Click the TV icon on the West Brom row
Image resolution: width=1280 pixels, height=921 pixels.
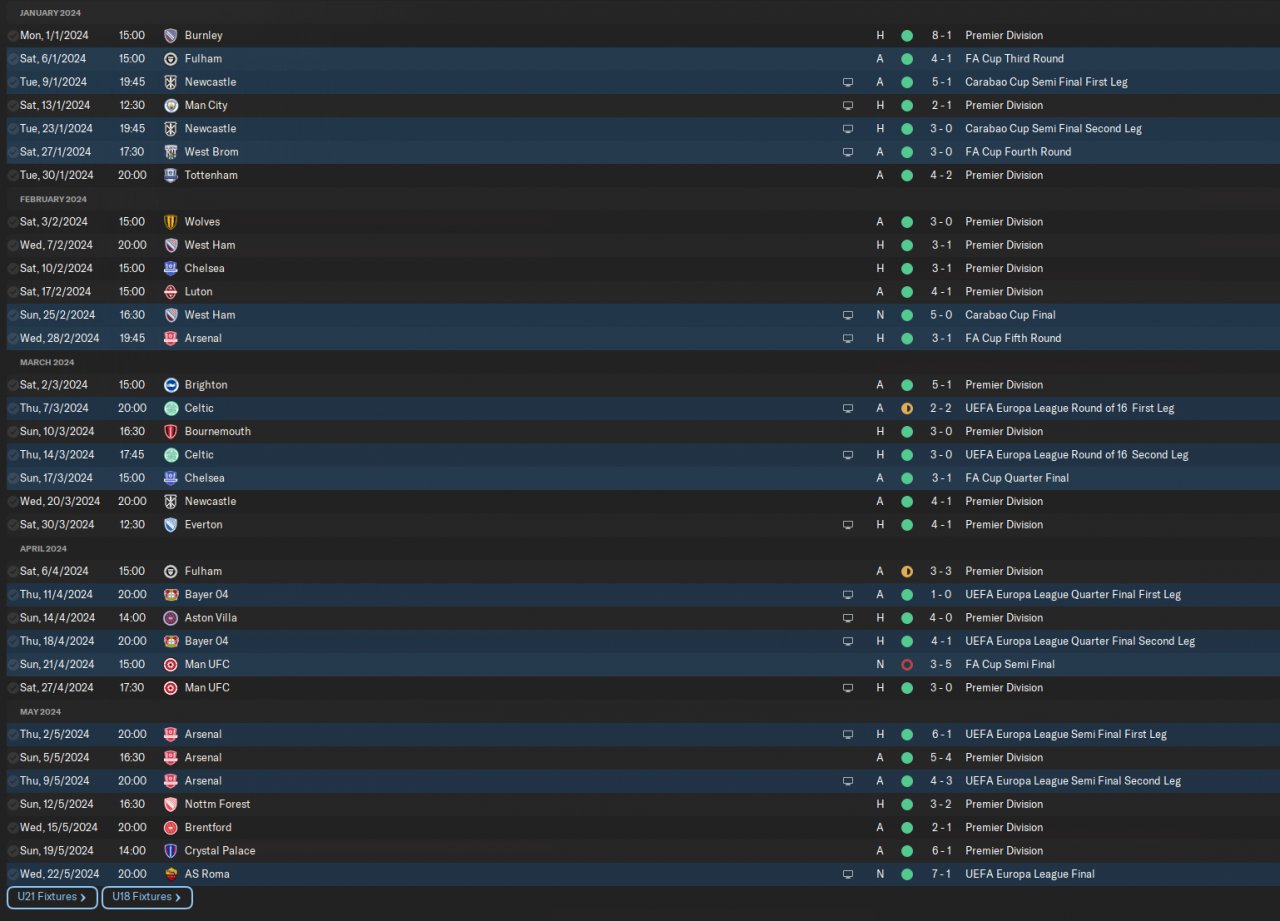pyautogui.click(x=848, y=152)
